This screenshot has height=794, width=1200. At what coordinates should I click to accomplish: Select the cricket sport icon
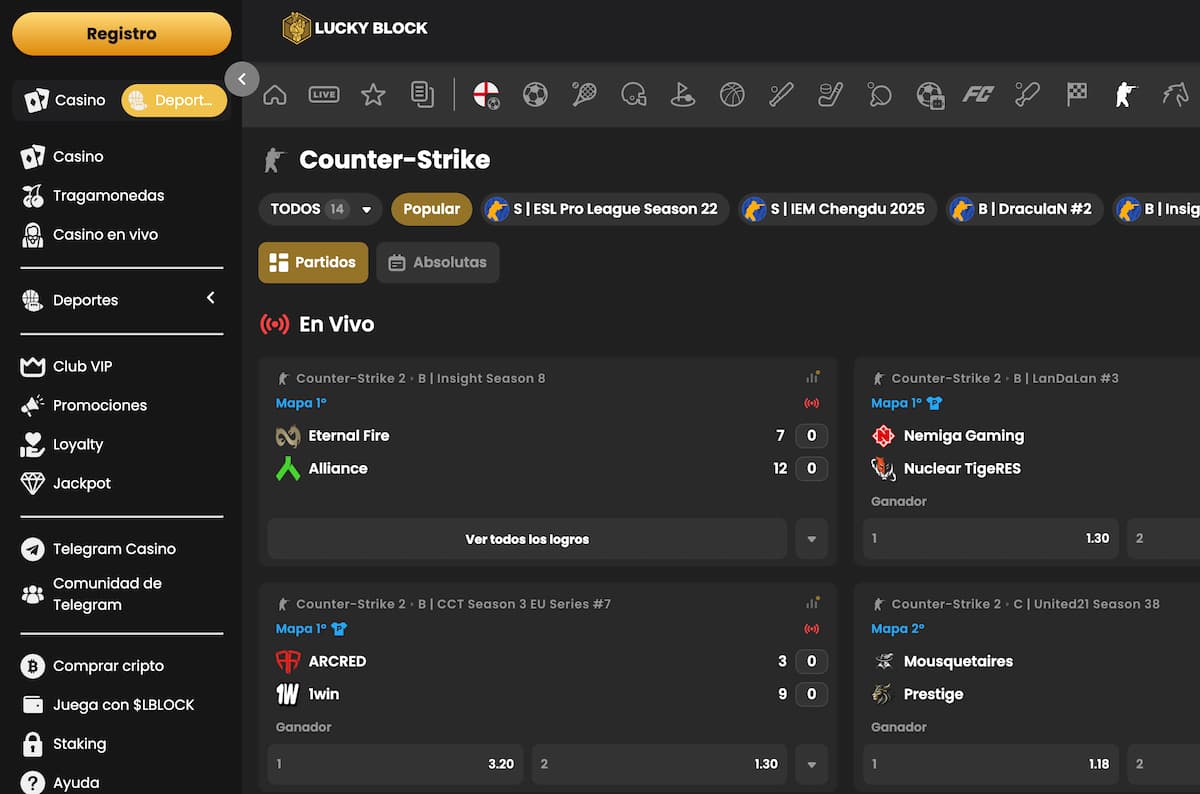(1027, 95)
